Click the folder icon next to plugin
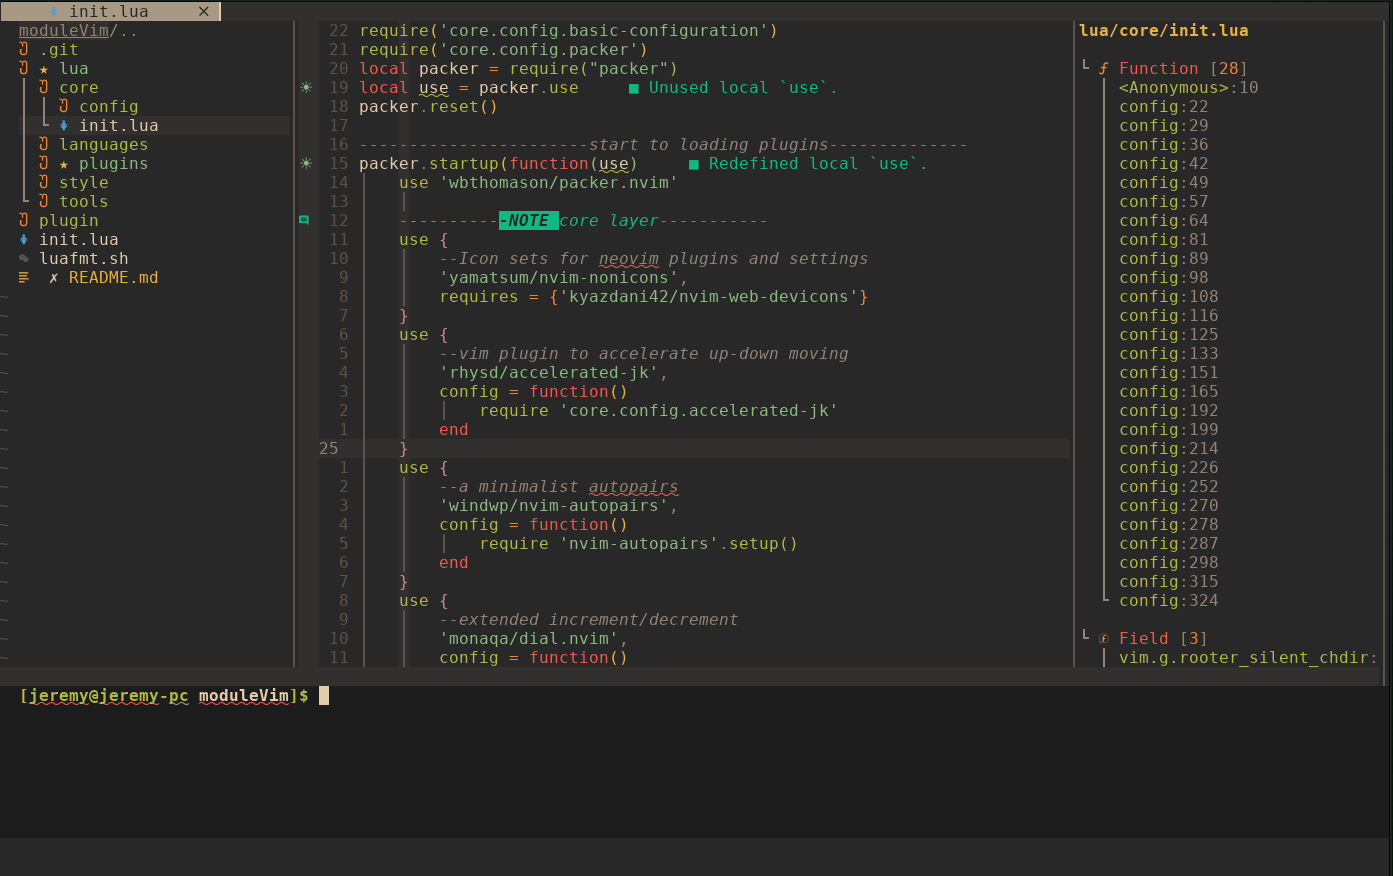 [24, 221]
